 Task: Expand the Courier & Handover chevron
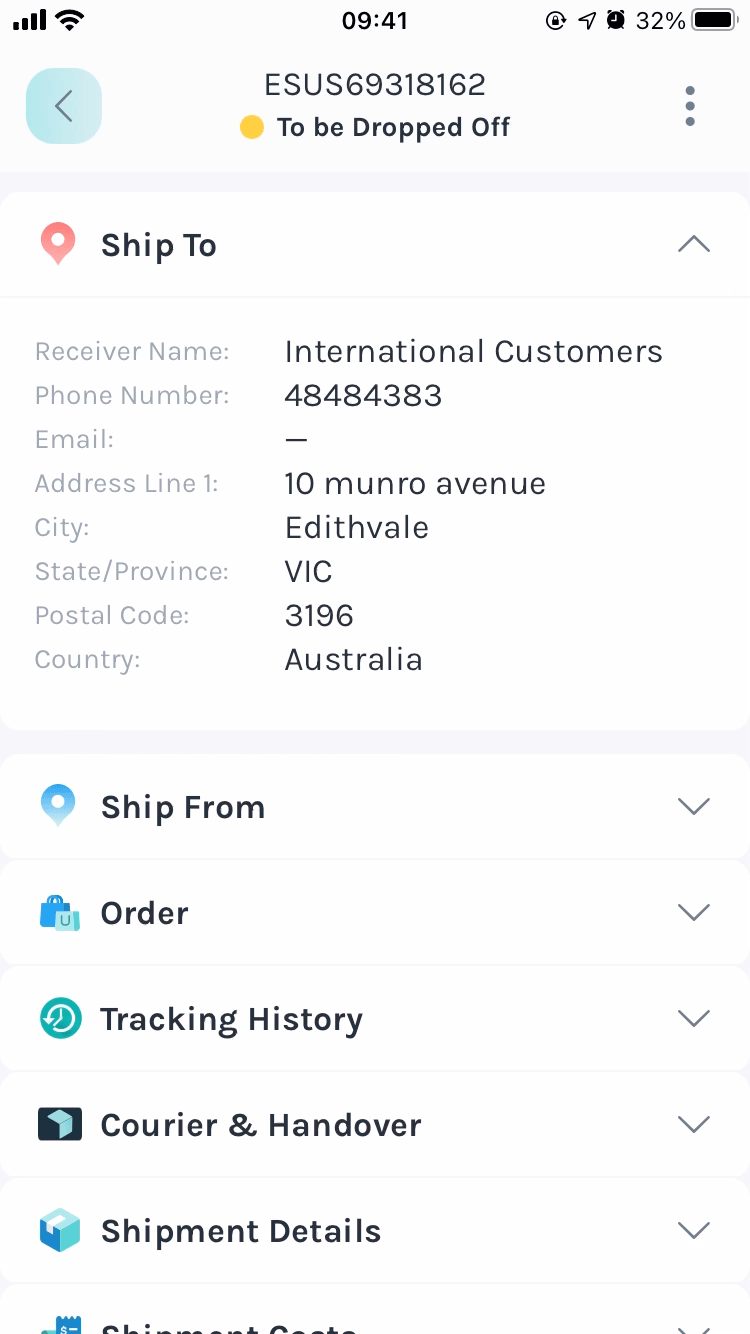pos(694,1124)
